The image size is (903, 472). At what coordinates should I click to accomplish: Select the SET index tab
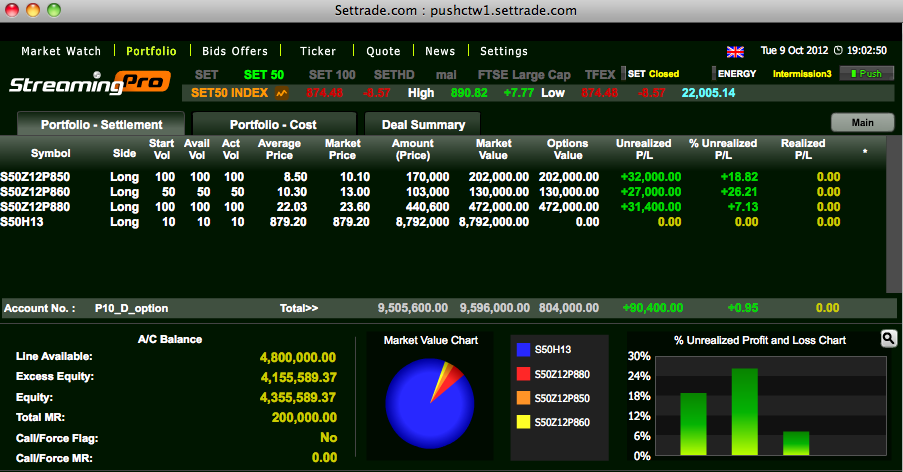pyautogui.click(x=206, y=75)
